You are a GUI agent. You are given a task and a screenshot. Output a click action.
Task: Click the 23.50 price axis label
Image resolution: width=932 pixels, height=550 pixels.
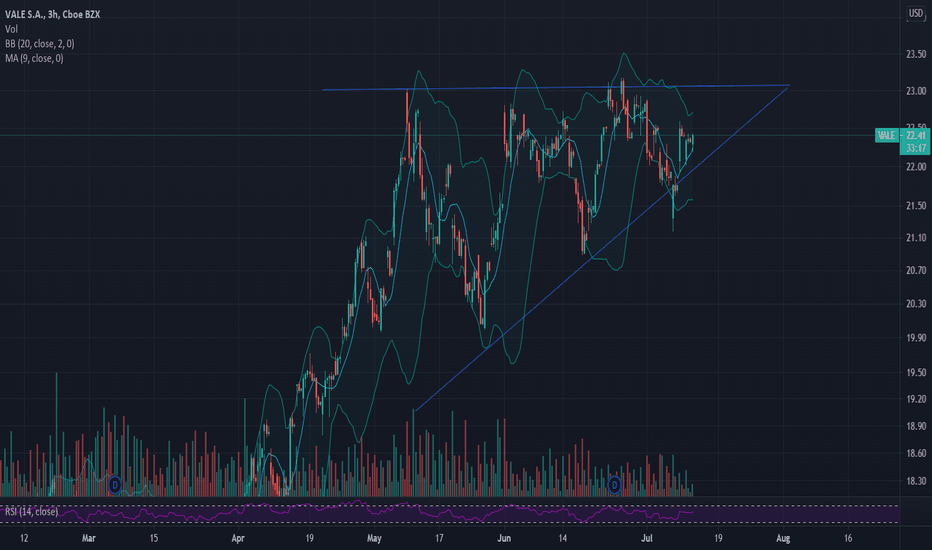[915, 54]
